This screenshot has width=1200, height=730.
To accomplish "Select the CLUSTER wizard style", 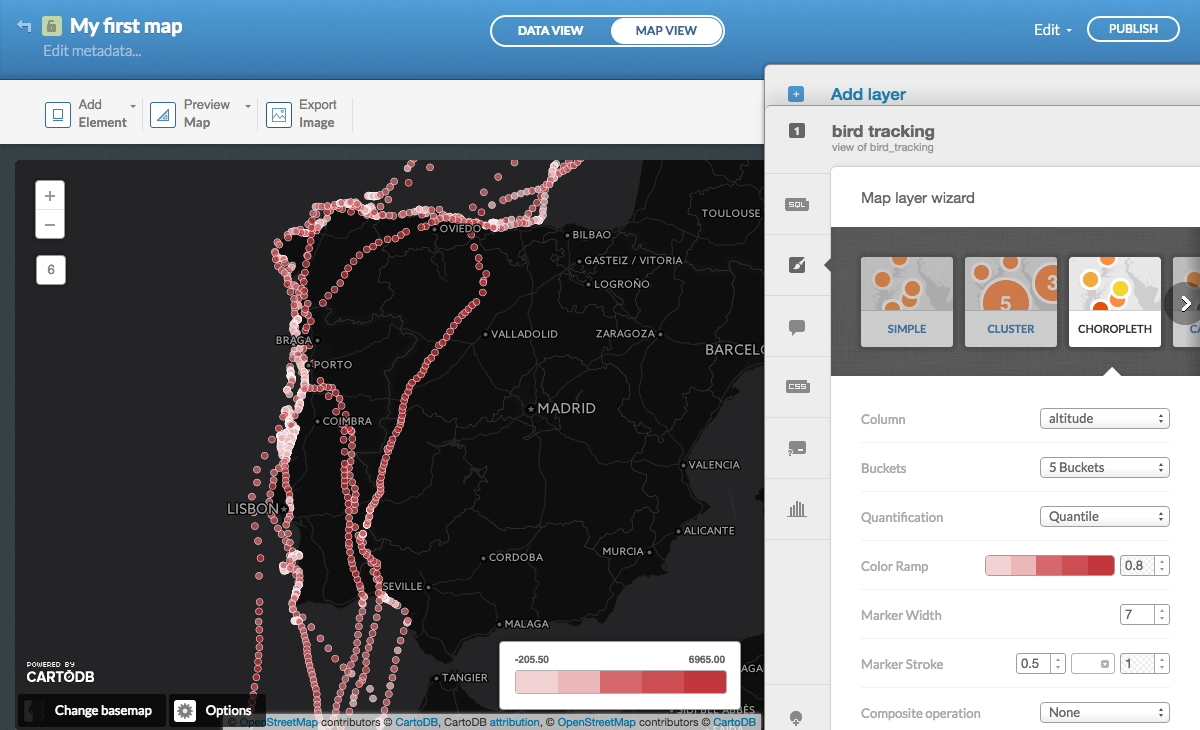I will click(x=1010, y=300).
